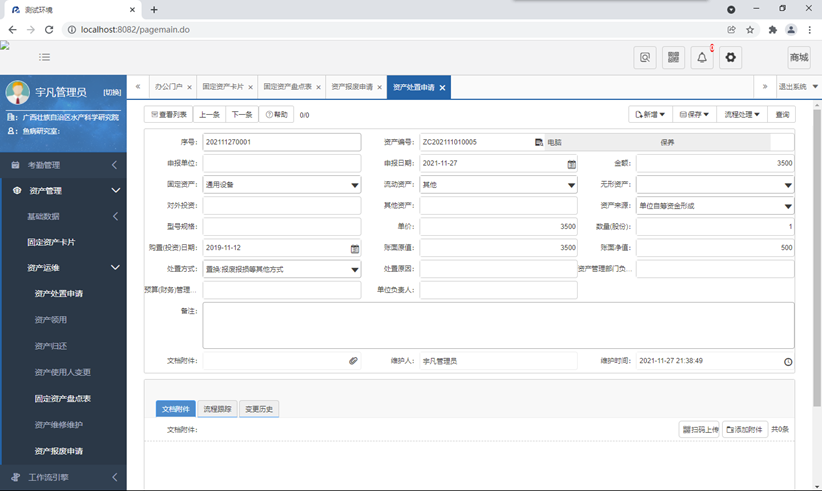The image size is (822, 491).
Task: Close the 固定资产卡片 tab
Action: click(x=251, y=88)
